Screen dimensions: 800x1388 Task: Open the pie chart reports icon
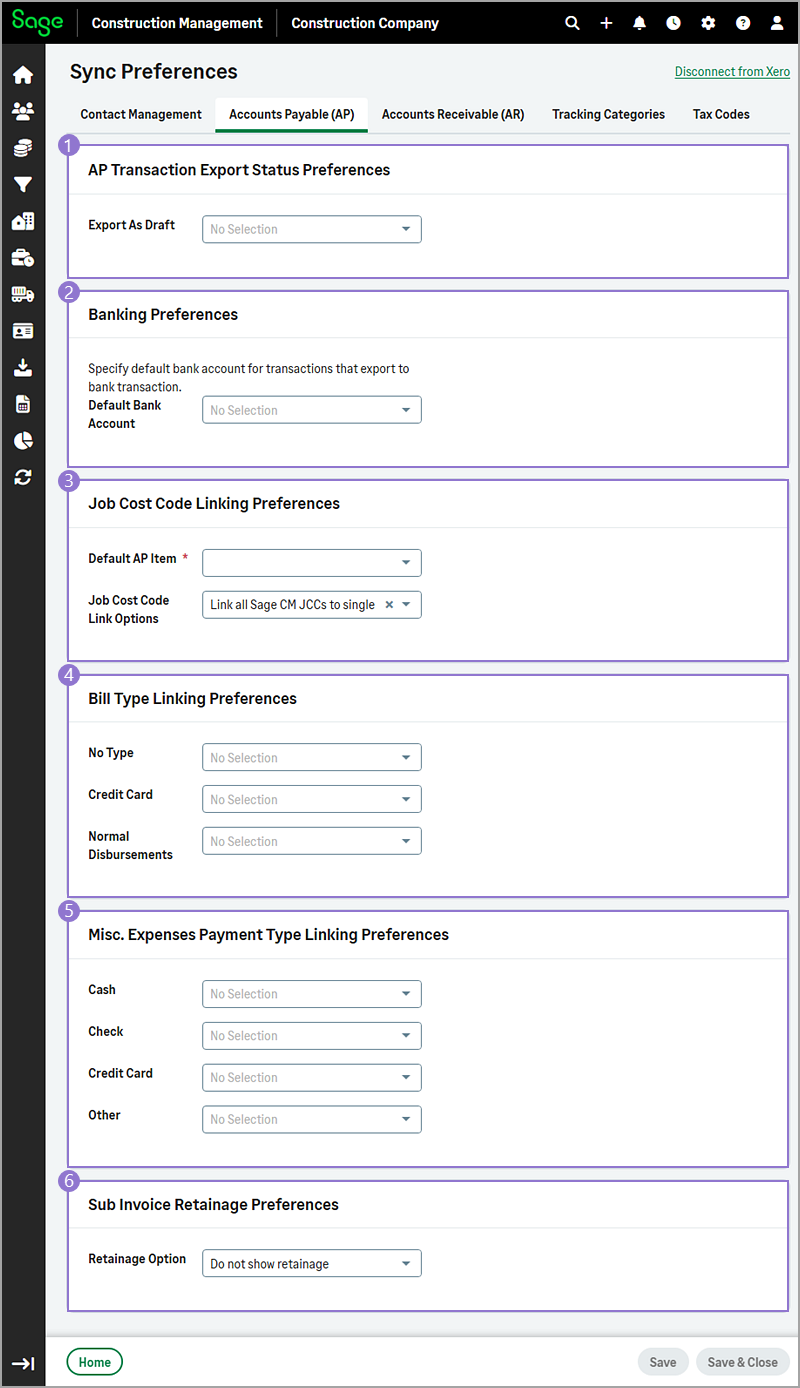point(22,440)
